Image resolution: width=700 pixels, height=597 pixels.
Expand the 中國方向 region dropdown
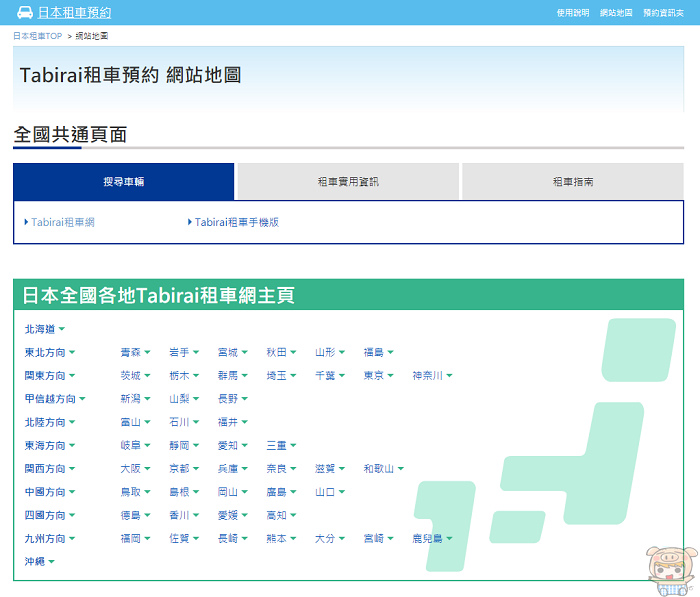(x=50, y=492)
